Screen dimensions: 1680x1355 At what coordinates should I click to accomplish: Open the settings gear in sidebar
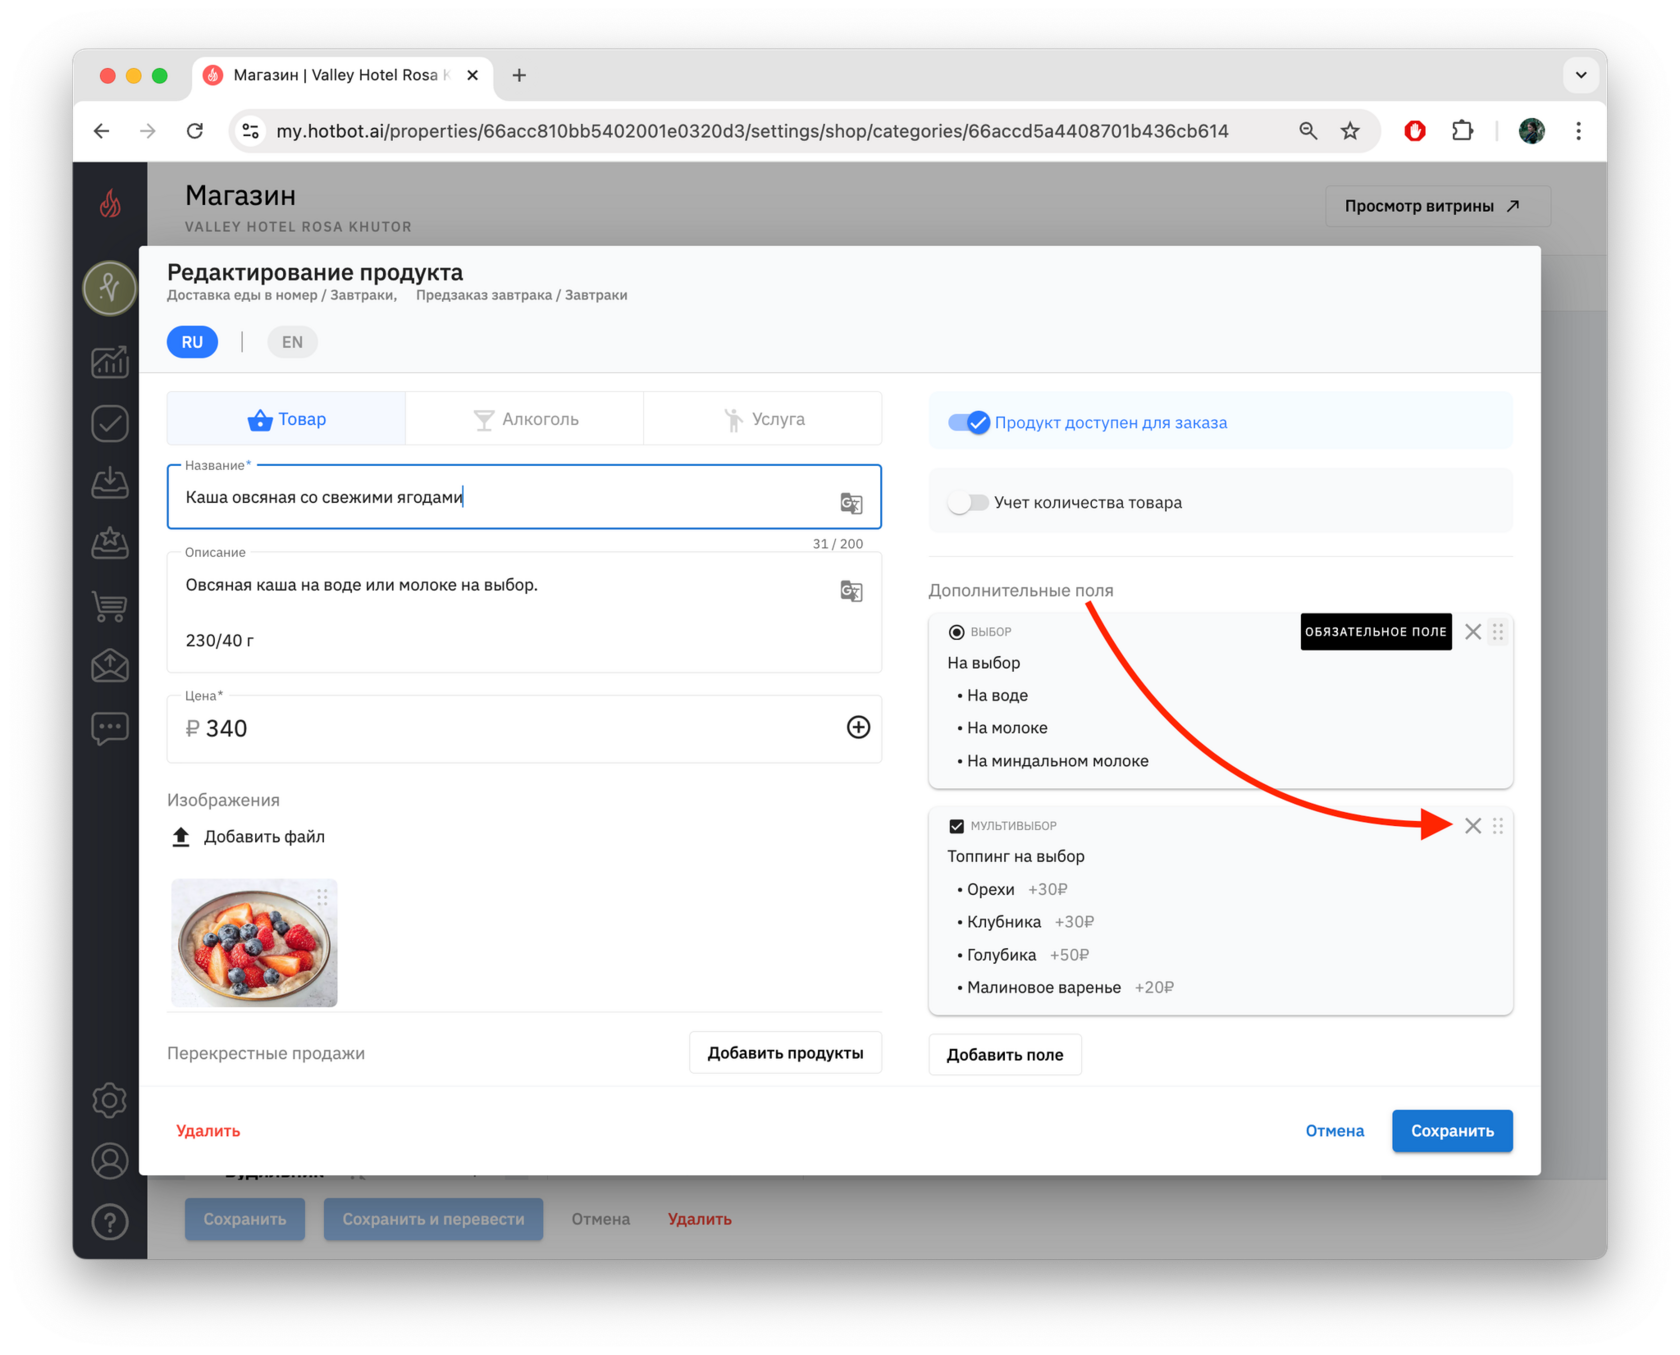coord(110,1100)
